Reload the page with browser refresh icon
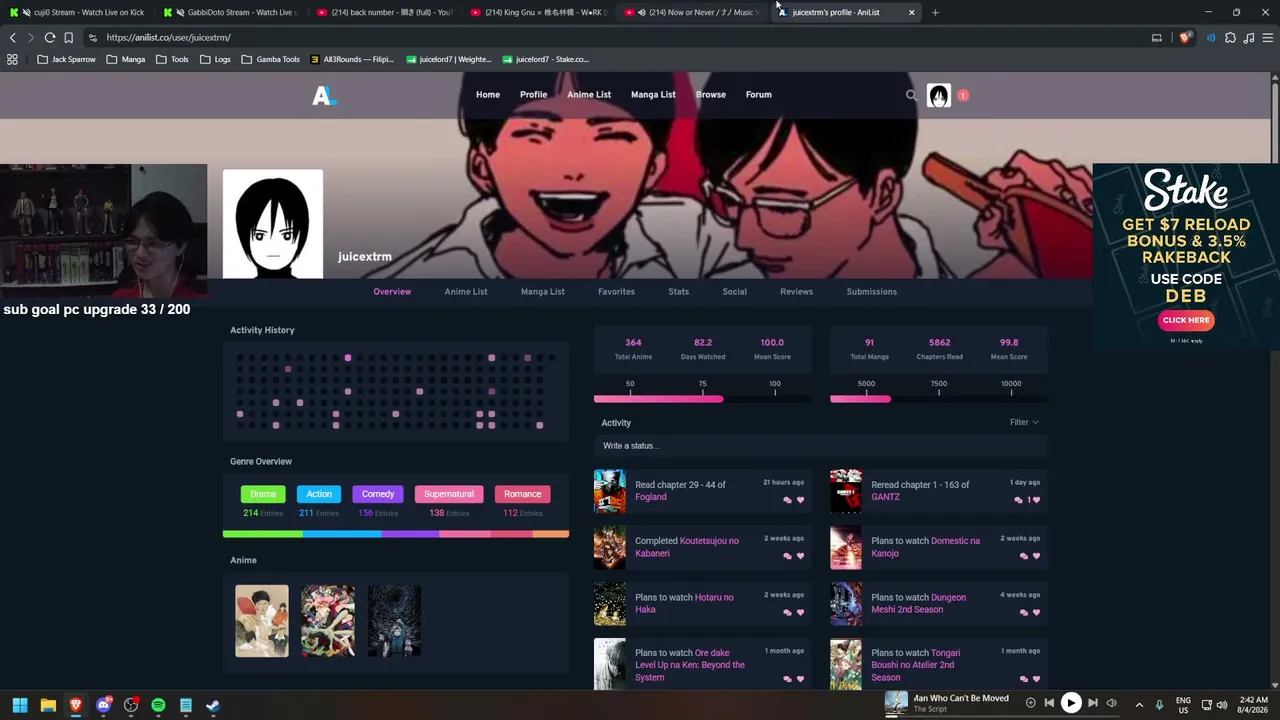1280x720 pixels. 50,37
